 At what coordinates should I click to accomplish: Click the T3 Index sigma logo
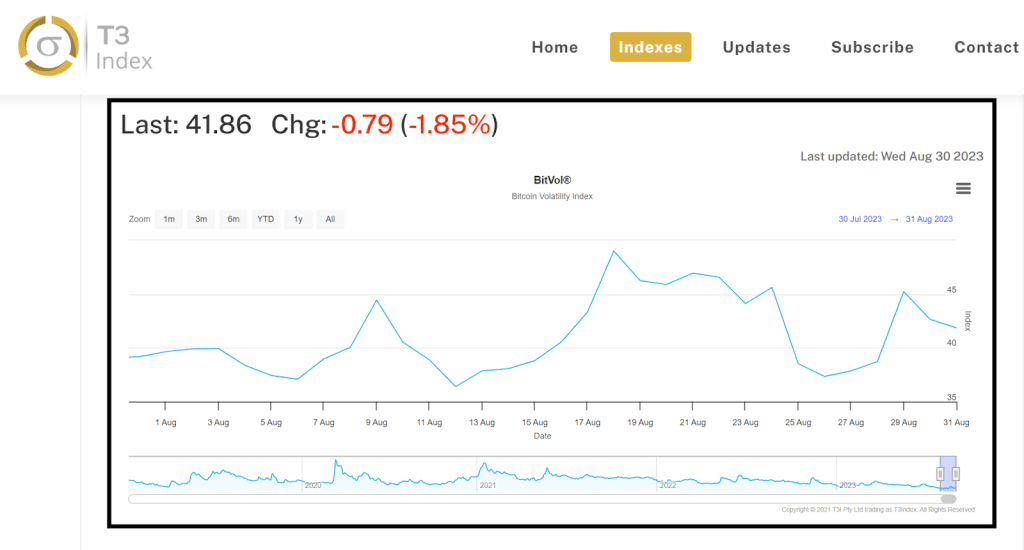(48, 46)
